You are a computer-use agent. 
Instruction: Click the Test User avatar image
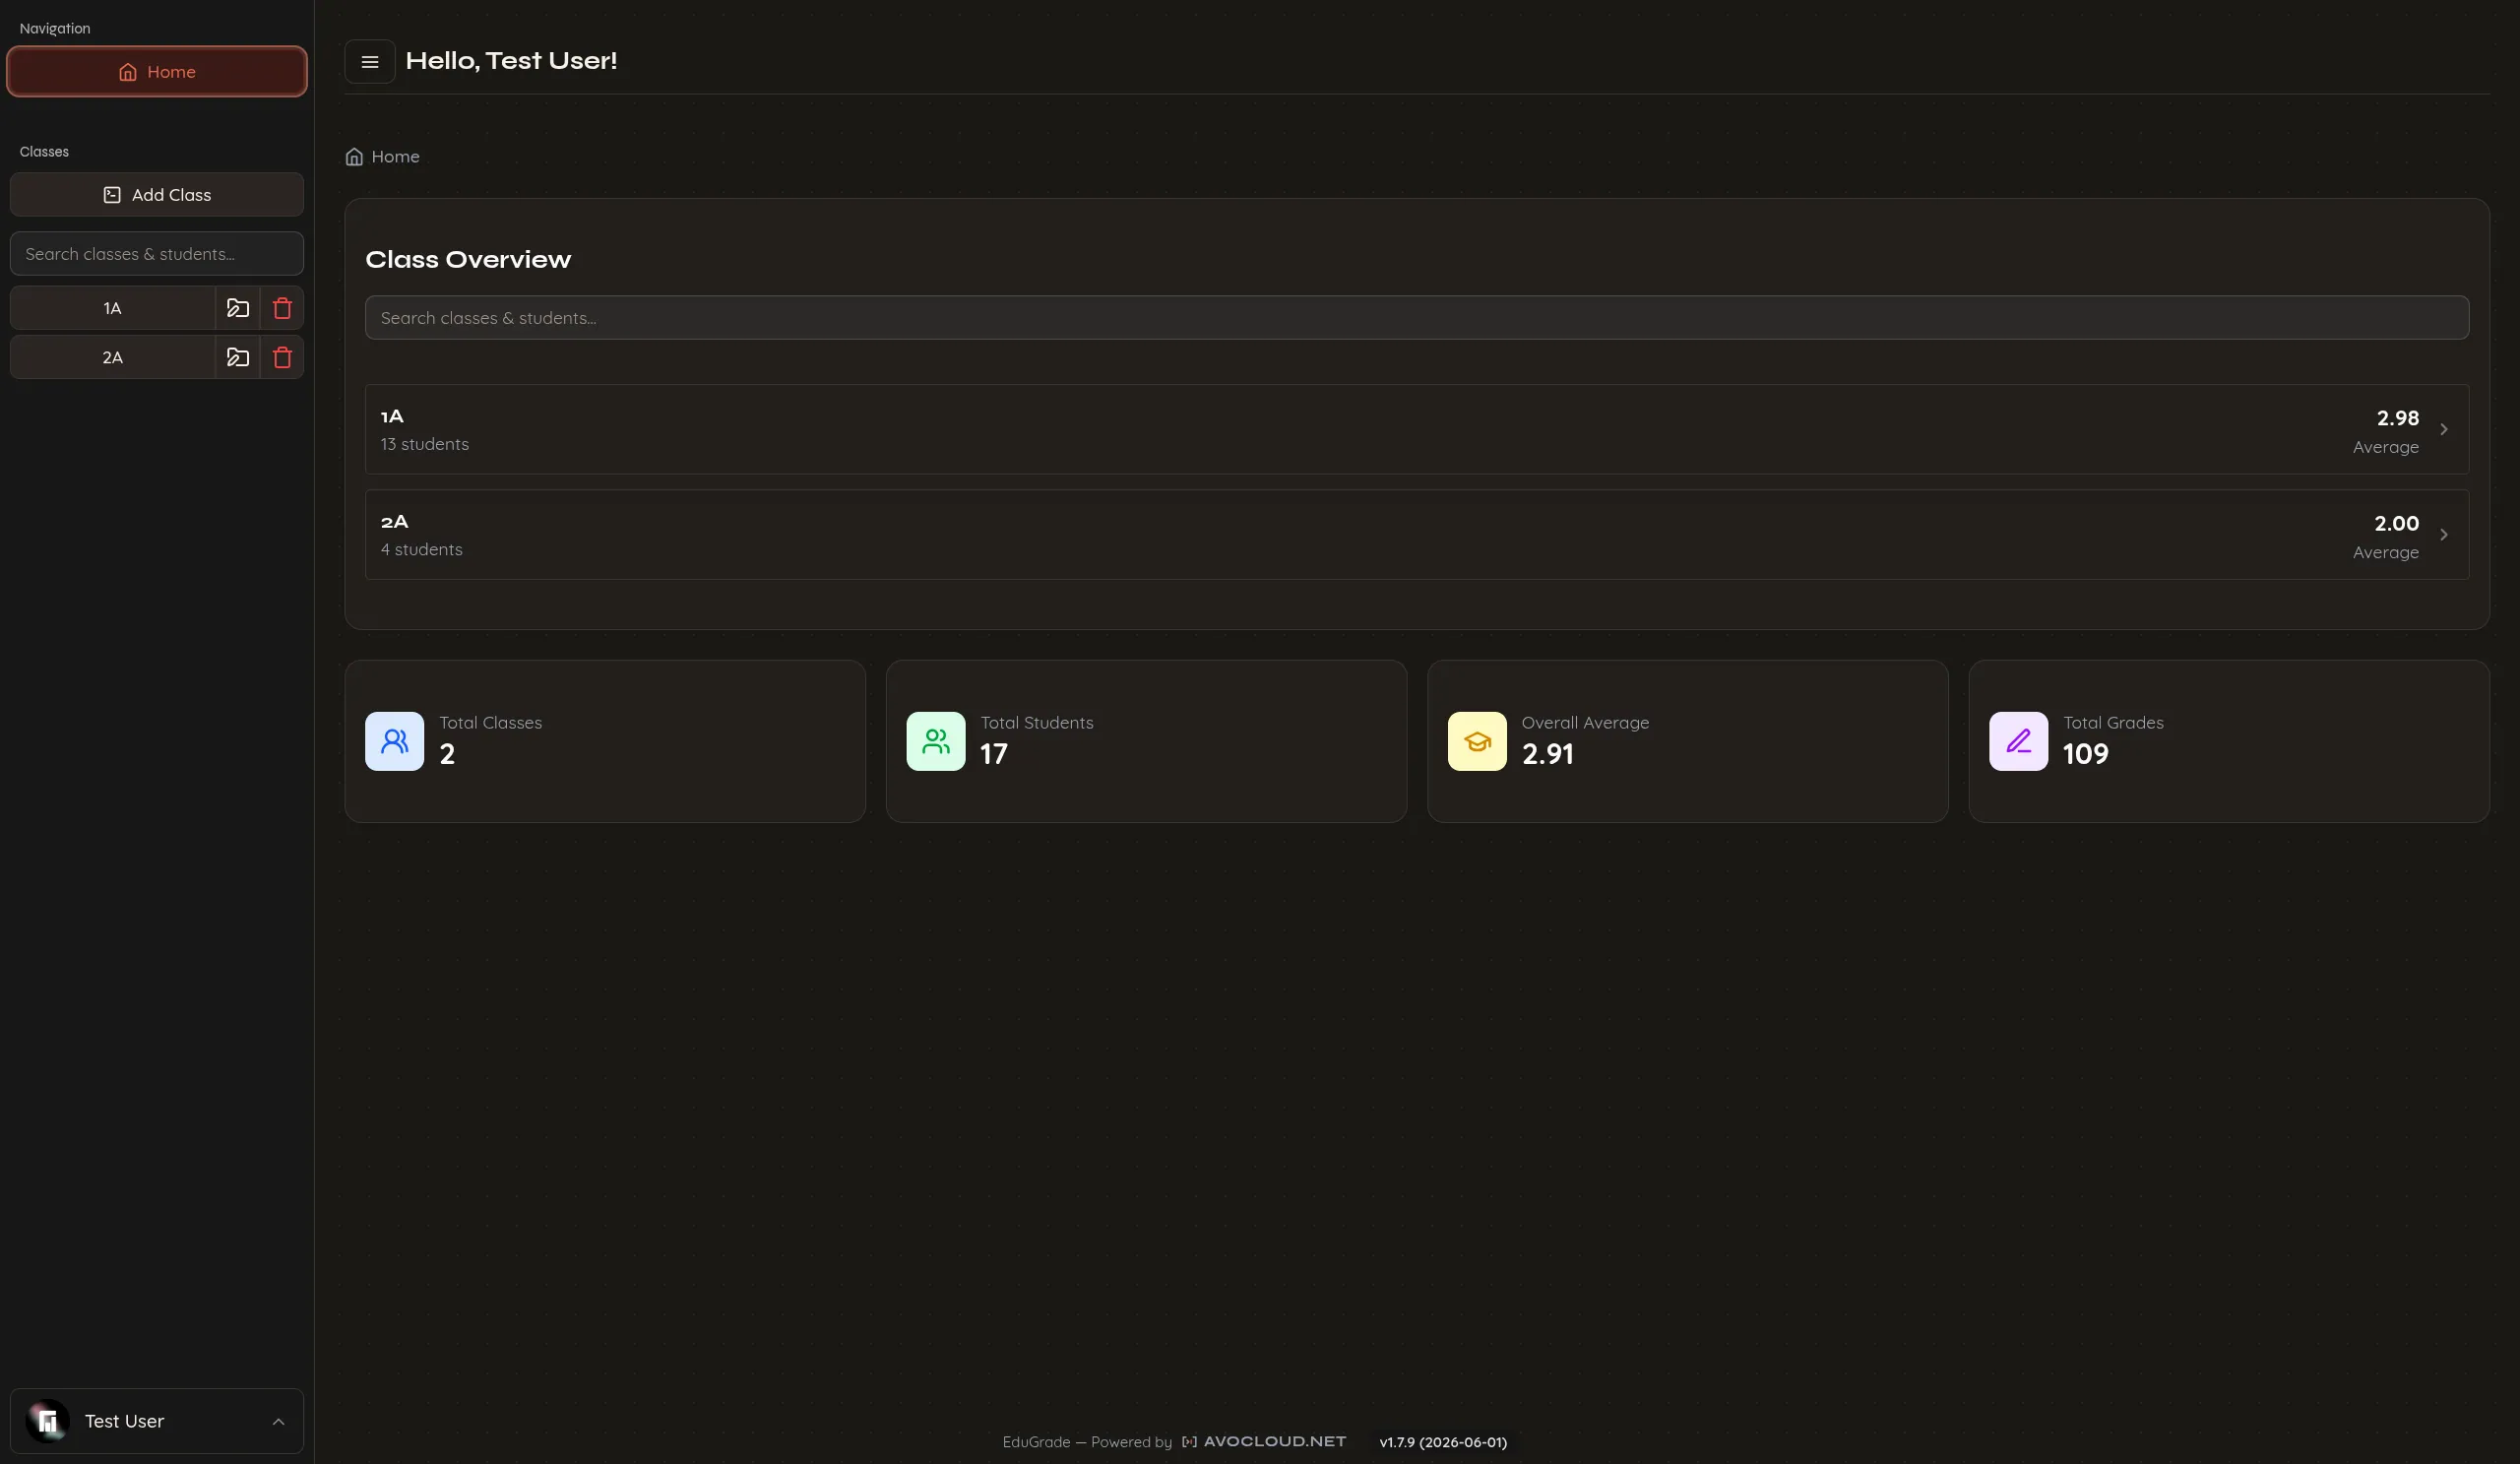(47, 1421)
